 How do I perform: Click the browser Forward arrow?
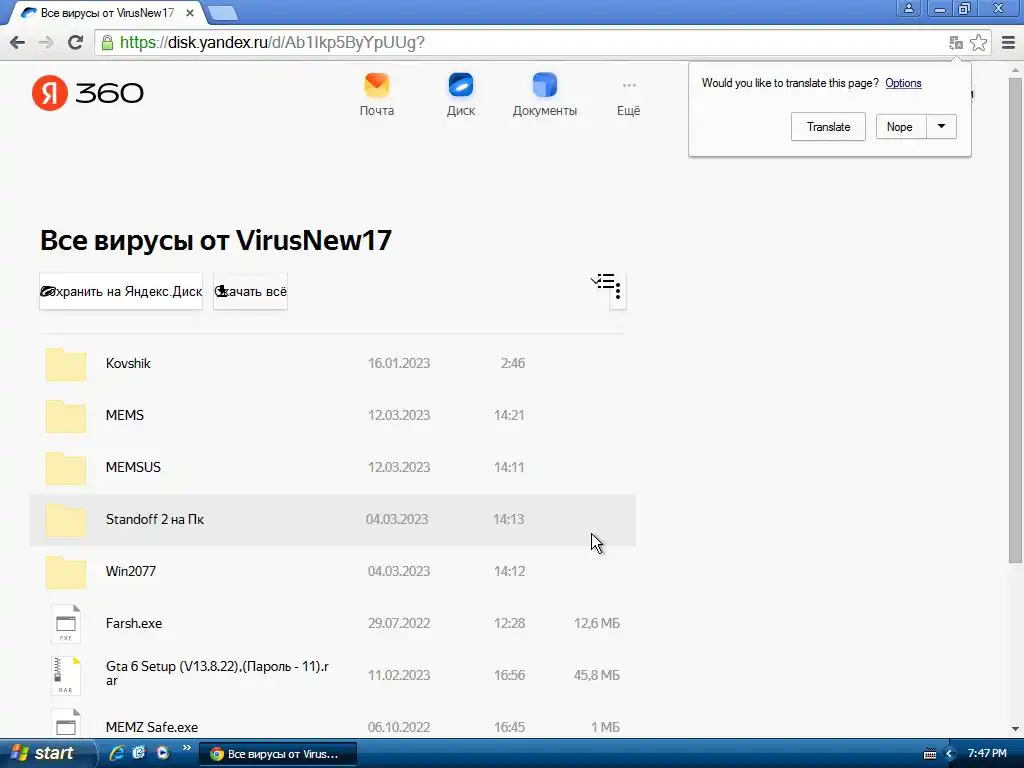tap(46, 42)
